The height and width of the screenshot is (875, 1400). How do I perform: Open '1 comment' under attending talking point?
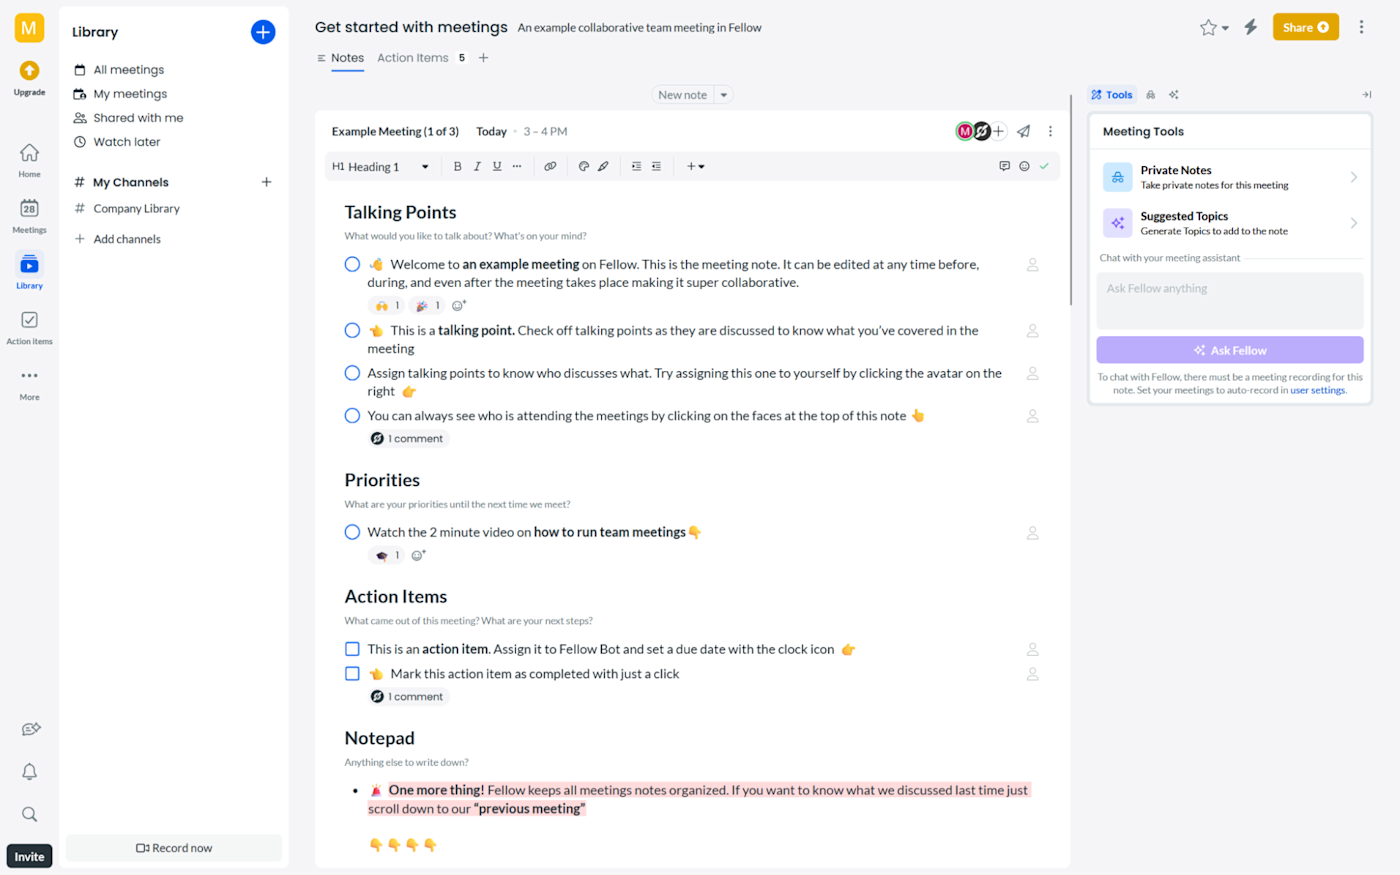[x=408, y=439]
